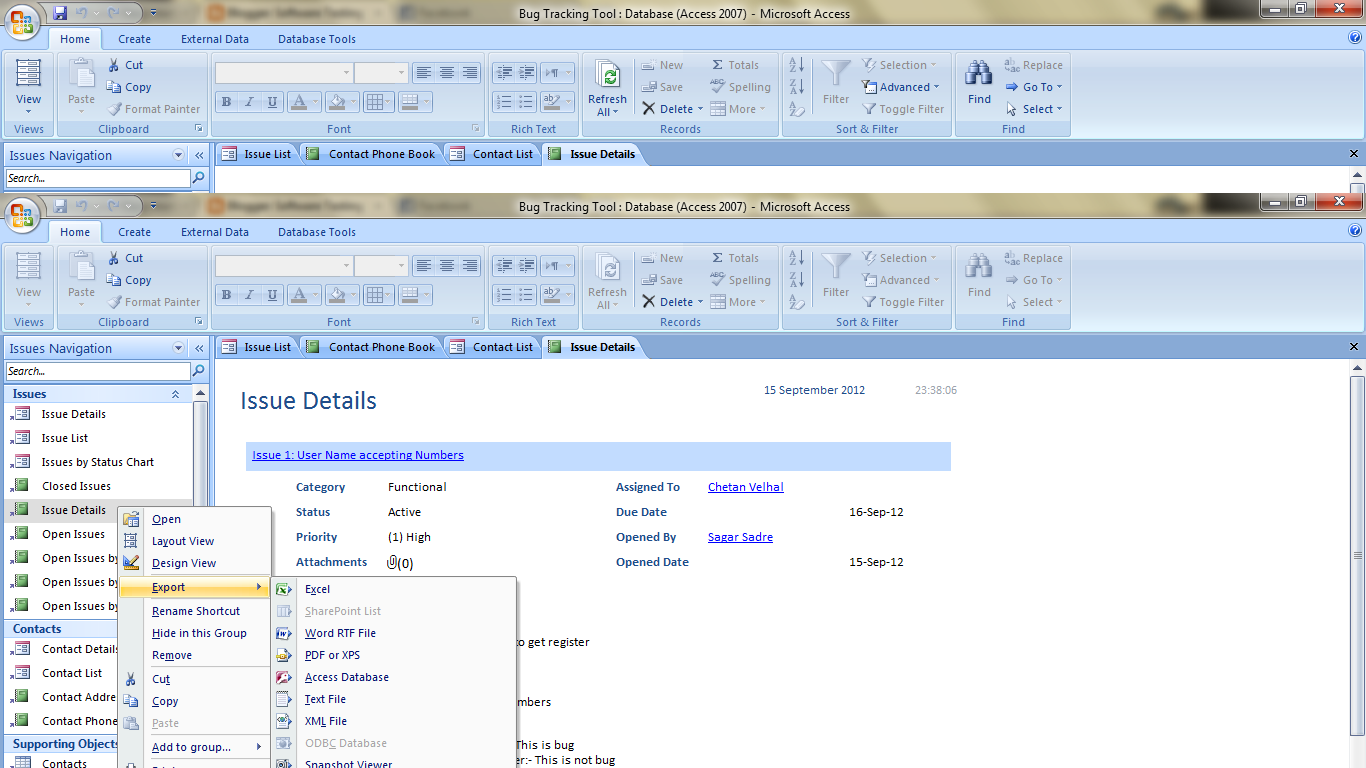
Task: Click font color swatch button in upper ribbon
Action: pyautogui.click(x=299, y=102)
